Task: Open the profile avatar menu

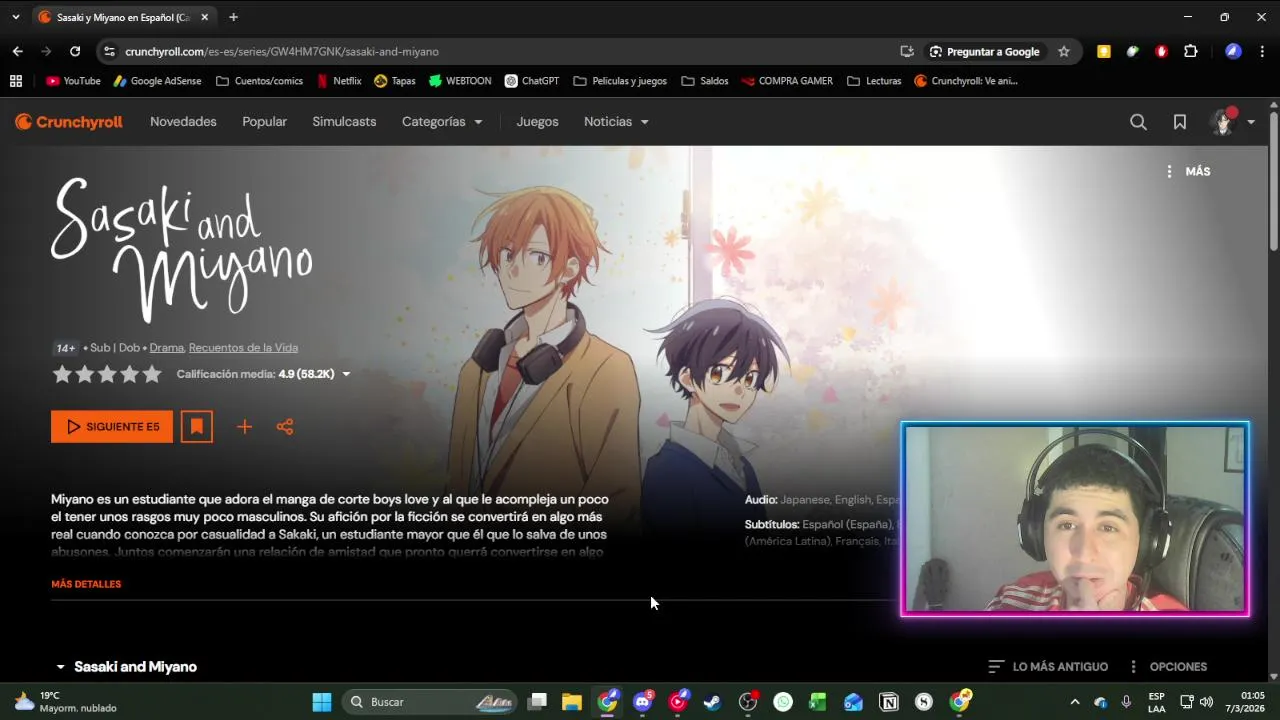Action: (1232, 122)
